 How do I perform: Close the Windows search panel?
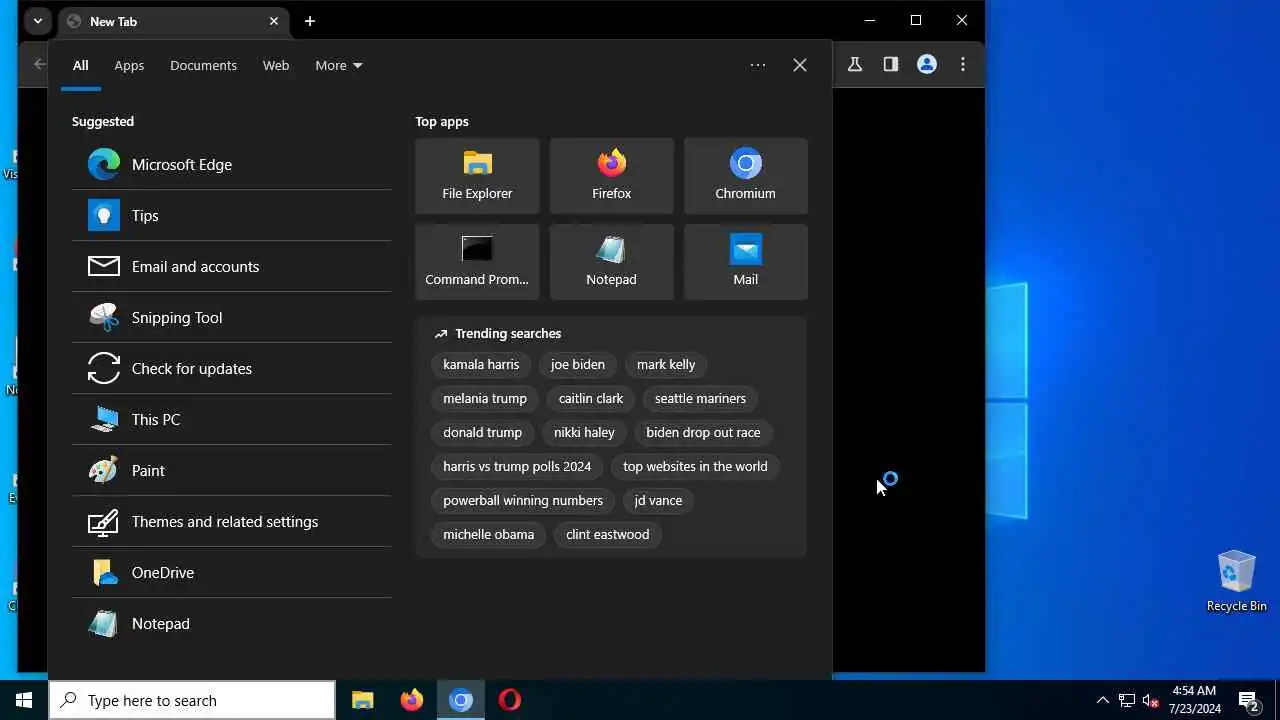(800, 65)
